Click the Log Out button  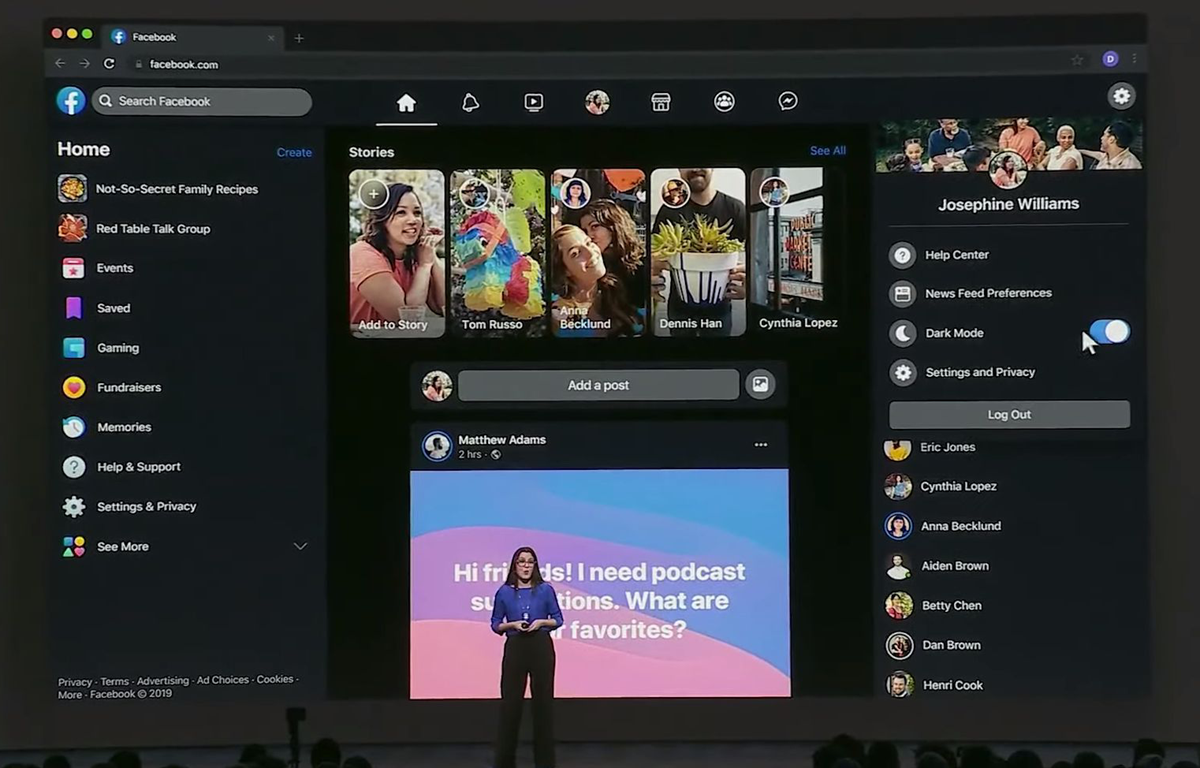pyautogui.click(x=1009, y=415)
